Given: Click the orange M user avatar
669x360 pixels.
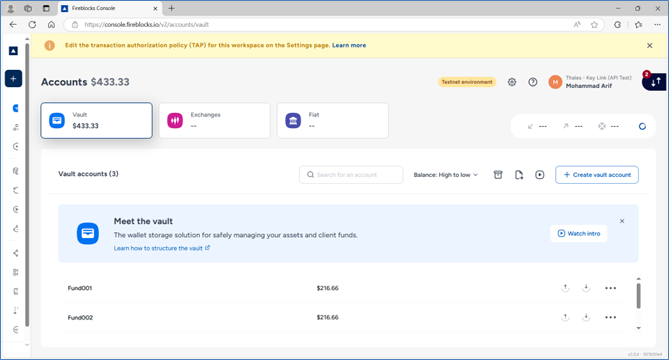Looking at the screenshot, I should click(x=555, y=82).
